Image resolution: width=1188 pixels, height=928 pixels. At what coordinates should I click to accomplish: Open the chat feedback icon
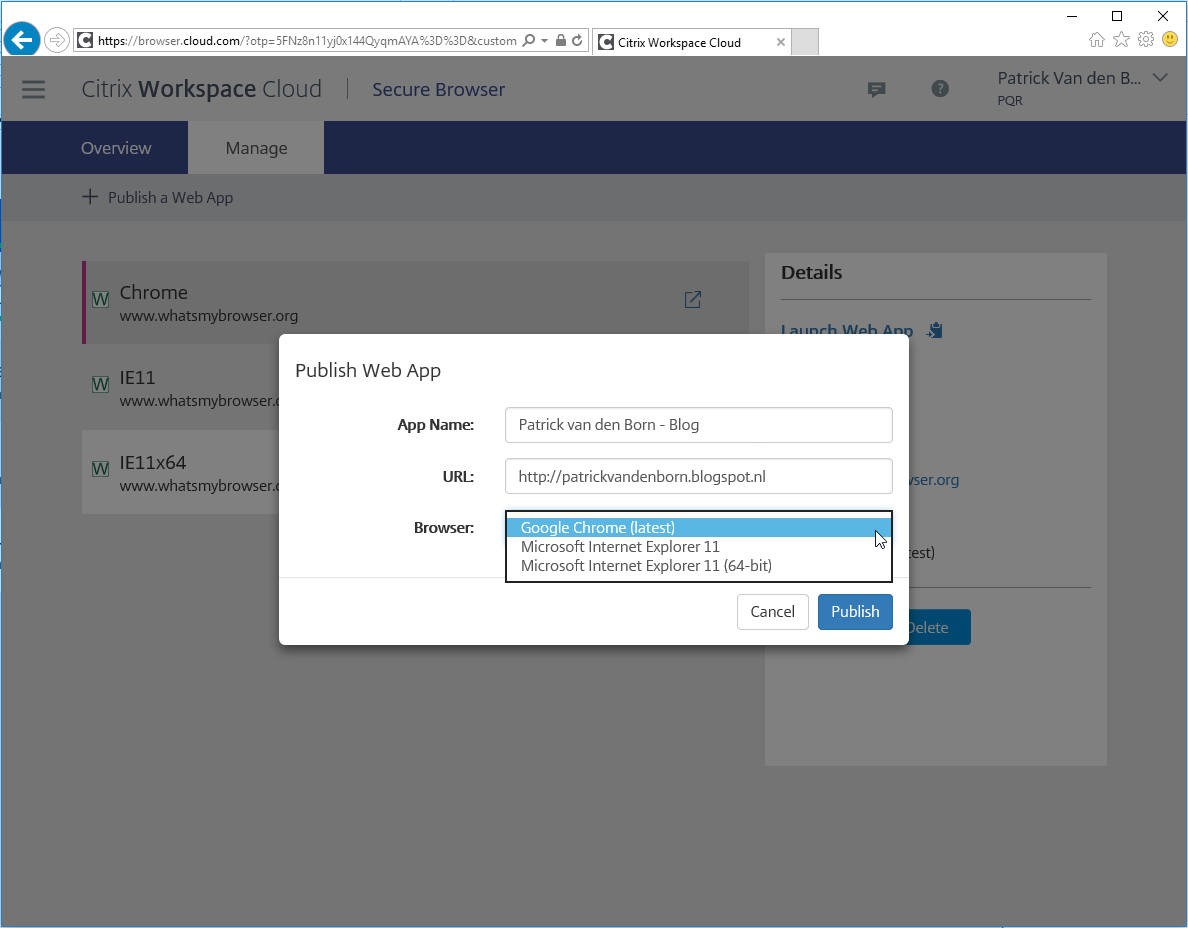pos(877,89)
